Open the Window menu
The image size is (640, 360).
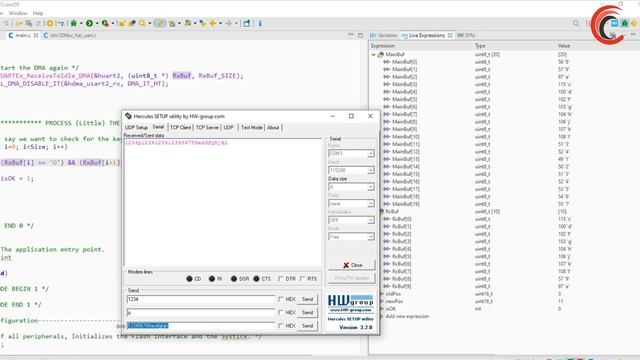point(18,13)
